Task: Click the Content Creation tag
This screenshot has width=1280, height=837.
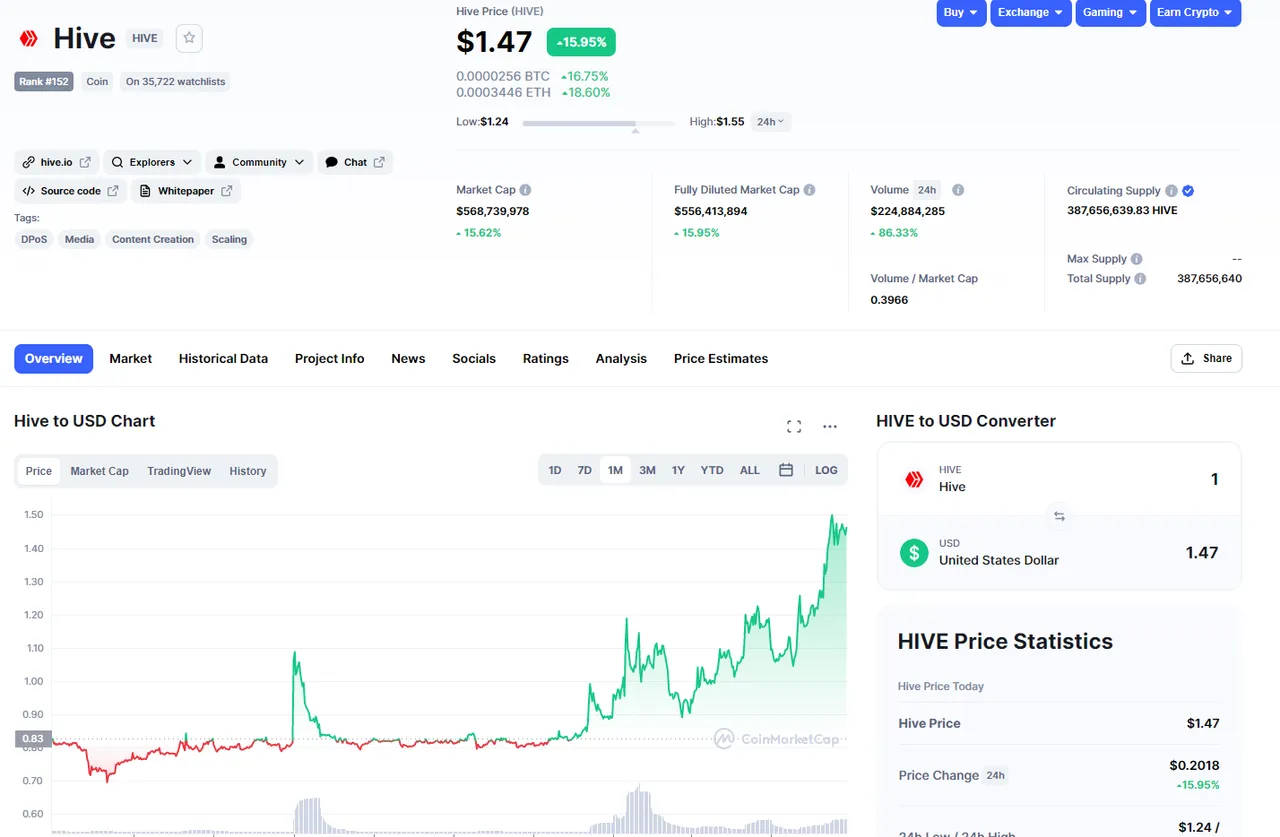Action: [x=153, y=240]
